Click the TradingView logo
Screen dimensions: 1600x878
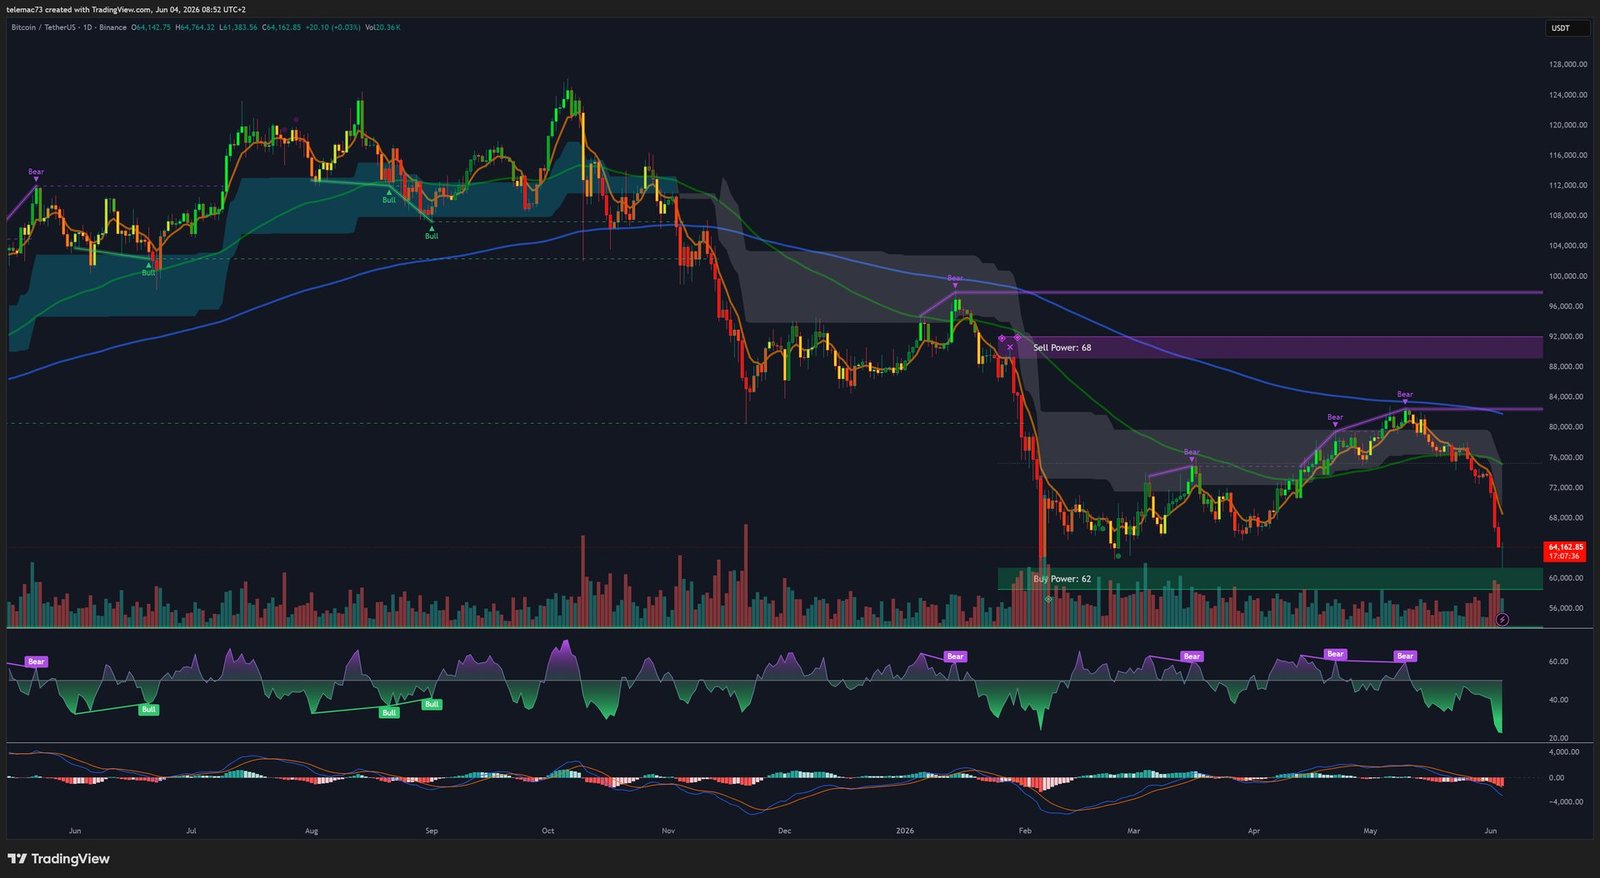(x=59, y=859)
